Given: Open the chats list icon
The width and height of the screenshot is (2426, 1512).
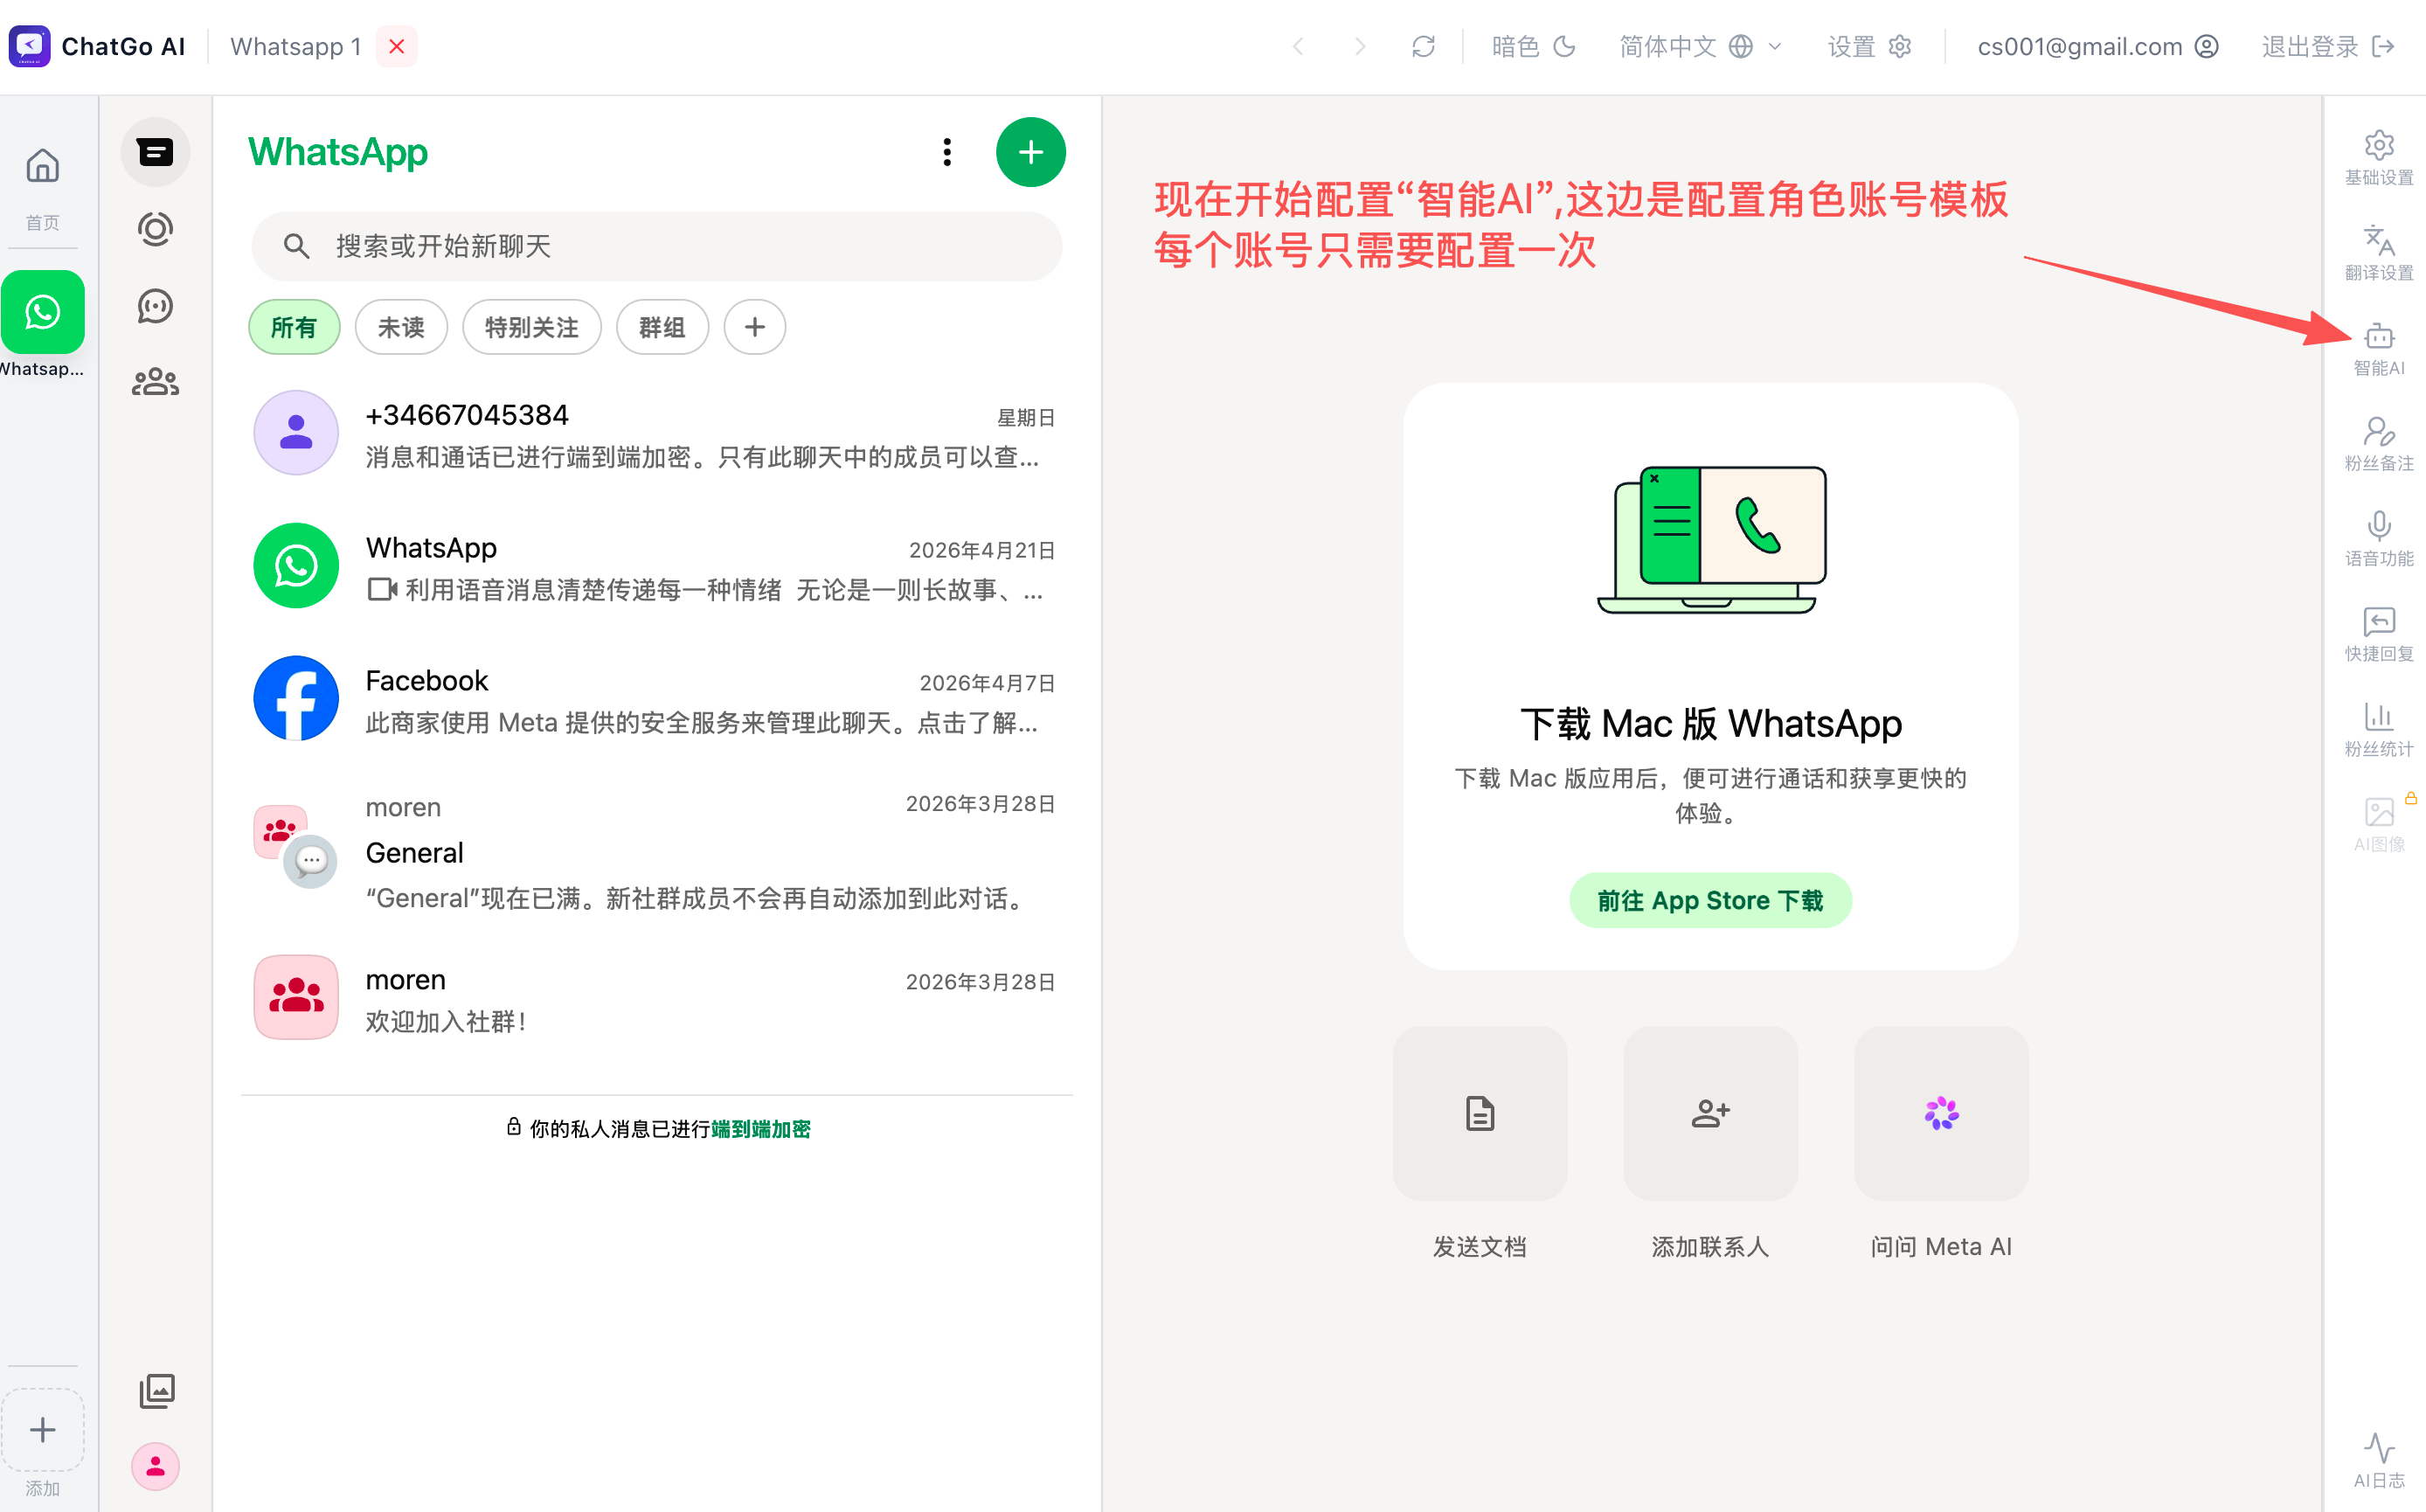Looking at the screenshot, I should [x=155, y=152].
